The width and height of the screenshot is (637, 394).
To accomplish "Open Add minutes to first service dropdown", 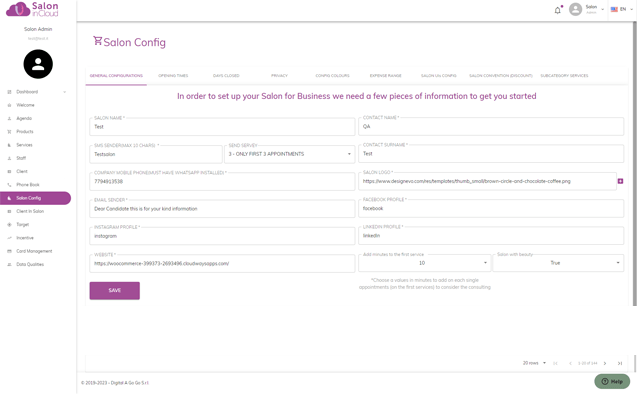I will pos(424,263).
